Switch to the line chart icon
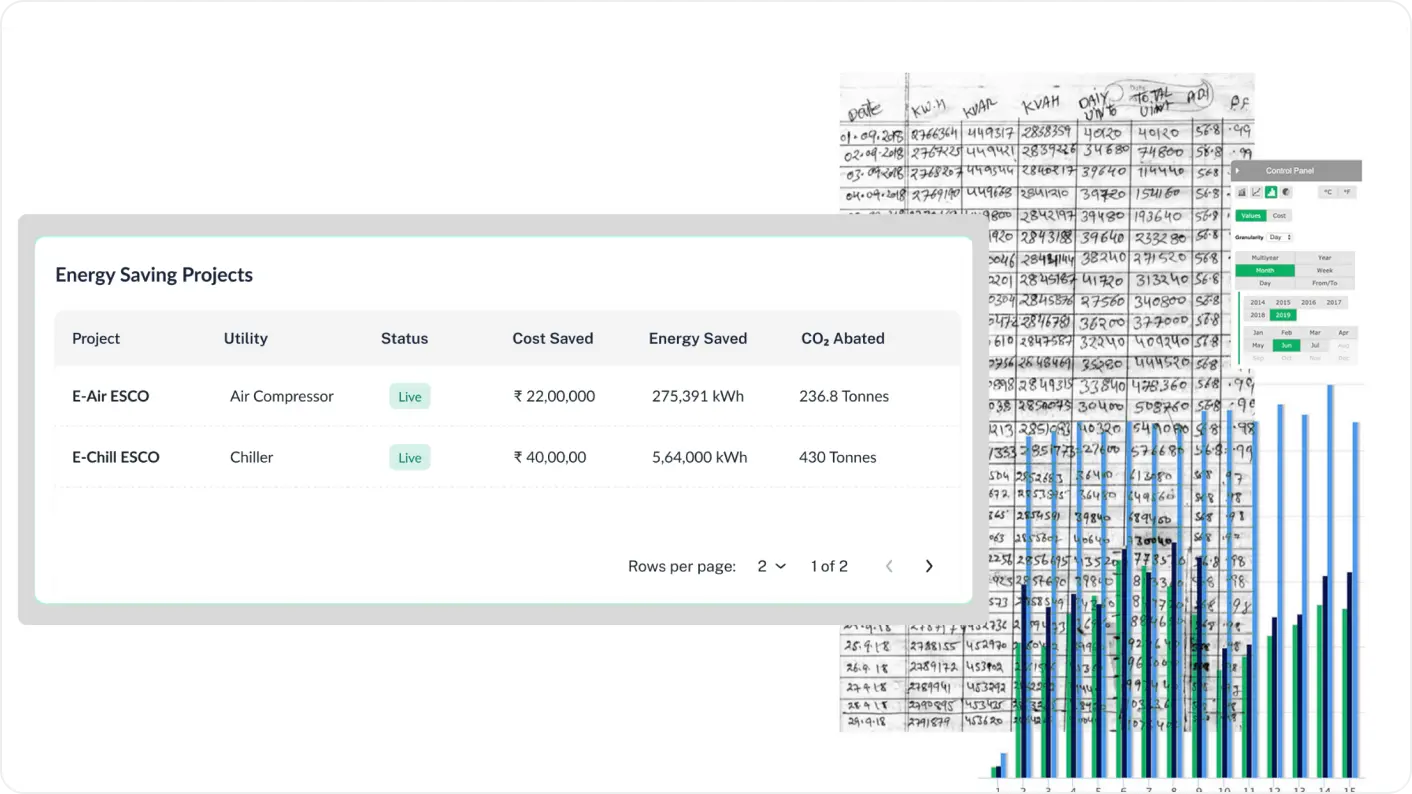The image size is (1412, 794). [1256, 192]
